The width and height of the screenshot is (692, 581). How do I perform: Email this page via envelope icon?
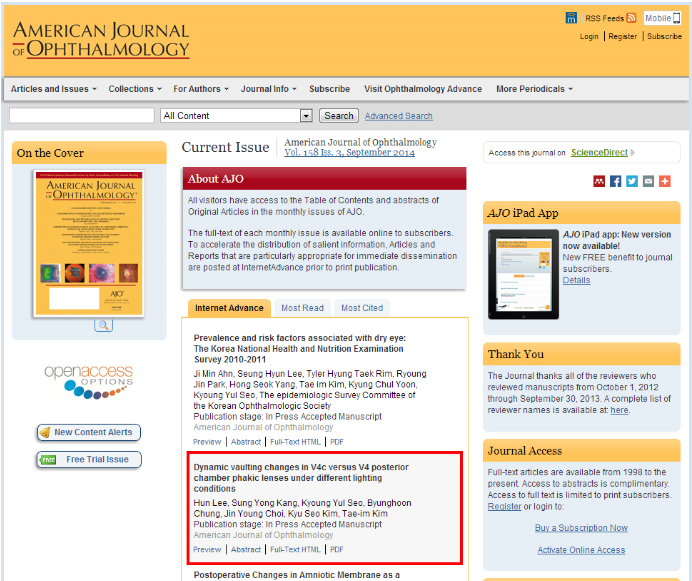(648, 181)
